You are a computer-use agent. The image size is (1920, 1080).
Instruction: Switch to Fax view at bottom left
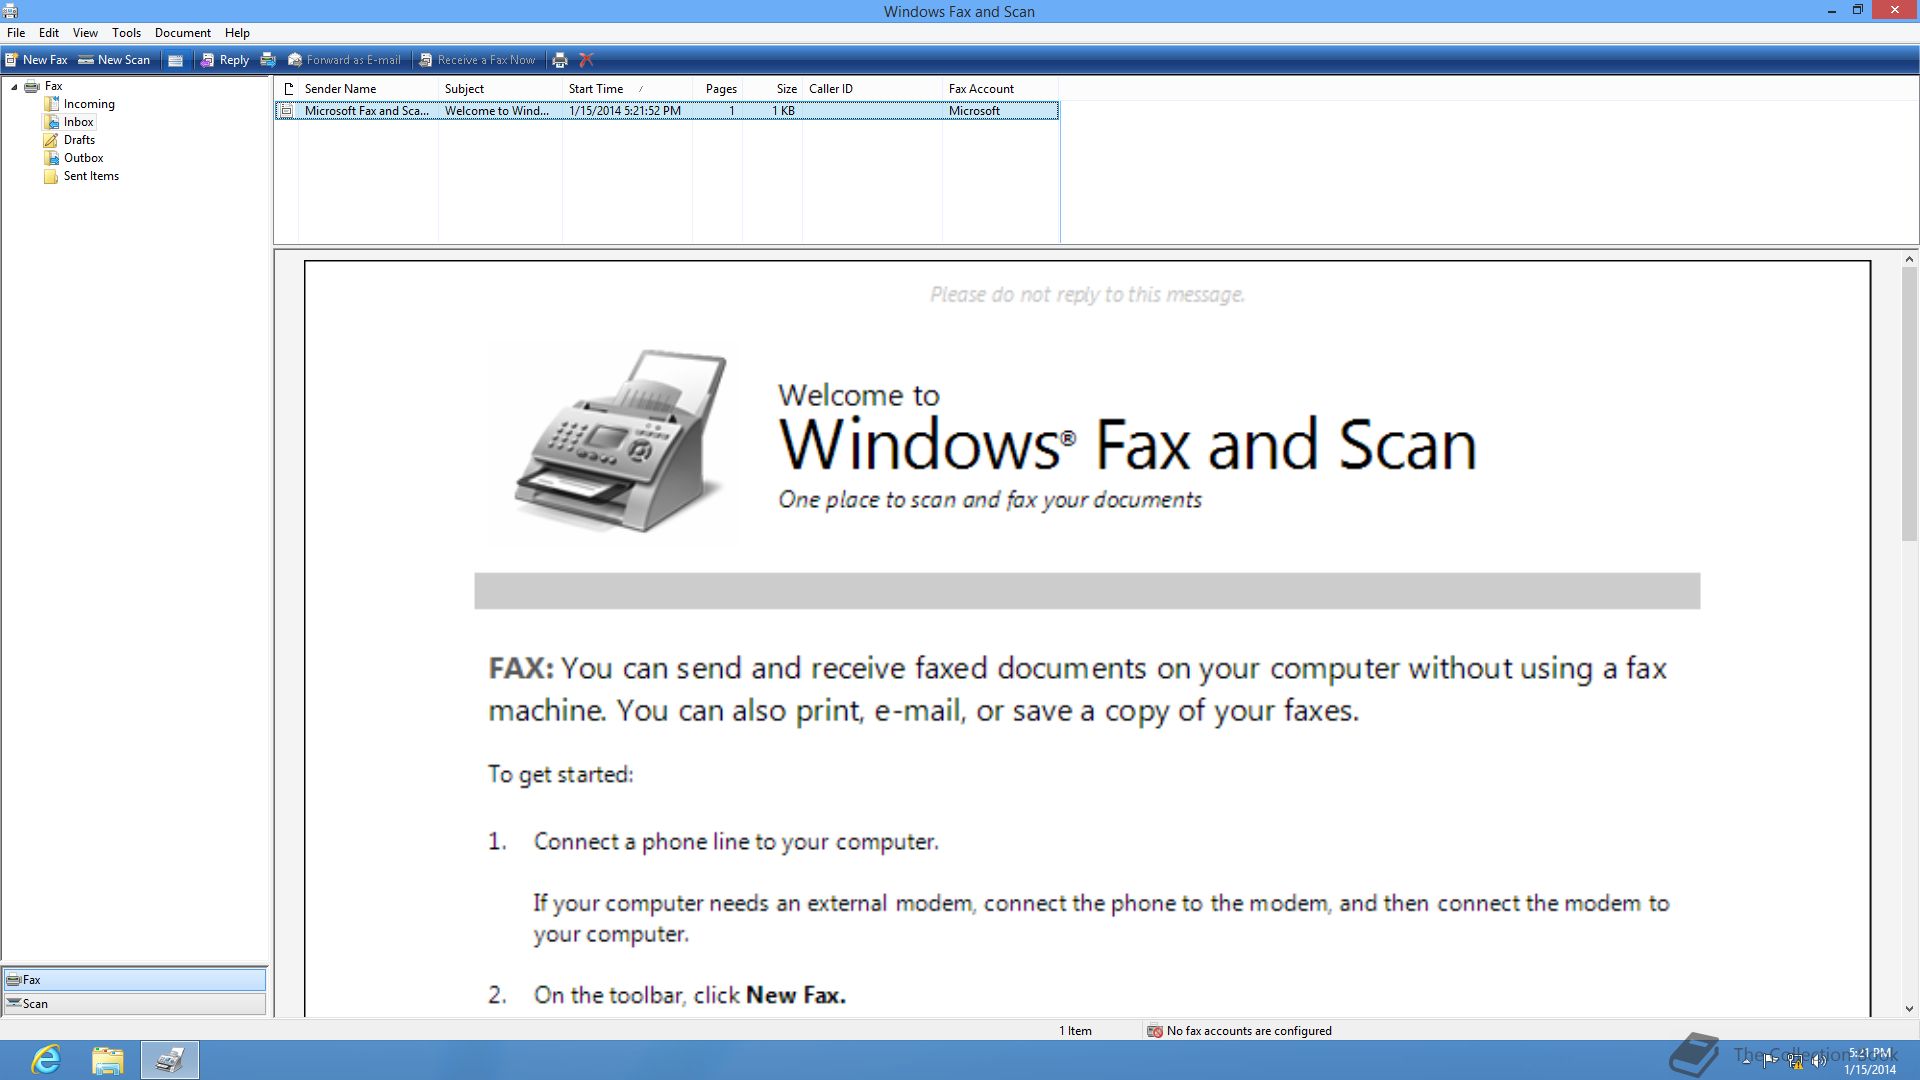point(134,980)
